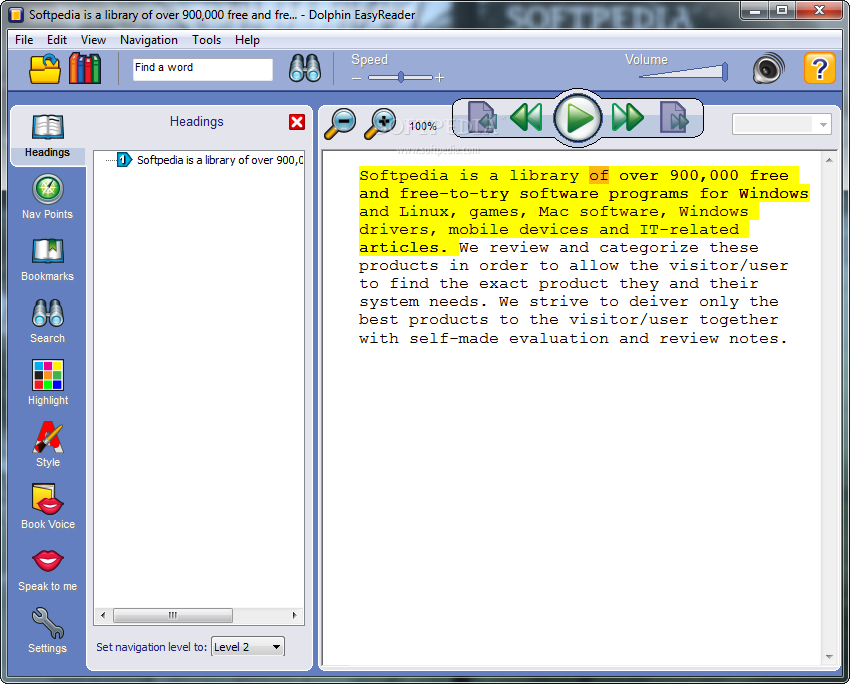Click the Speed slider handle
Viewport: 850px width, 684px height.
[x=401, y=77]
